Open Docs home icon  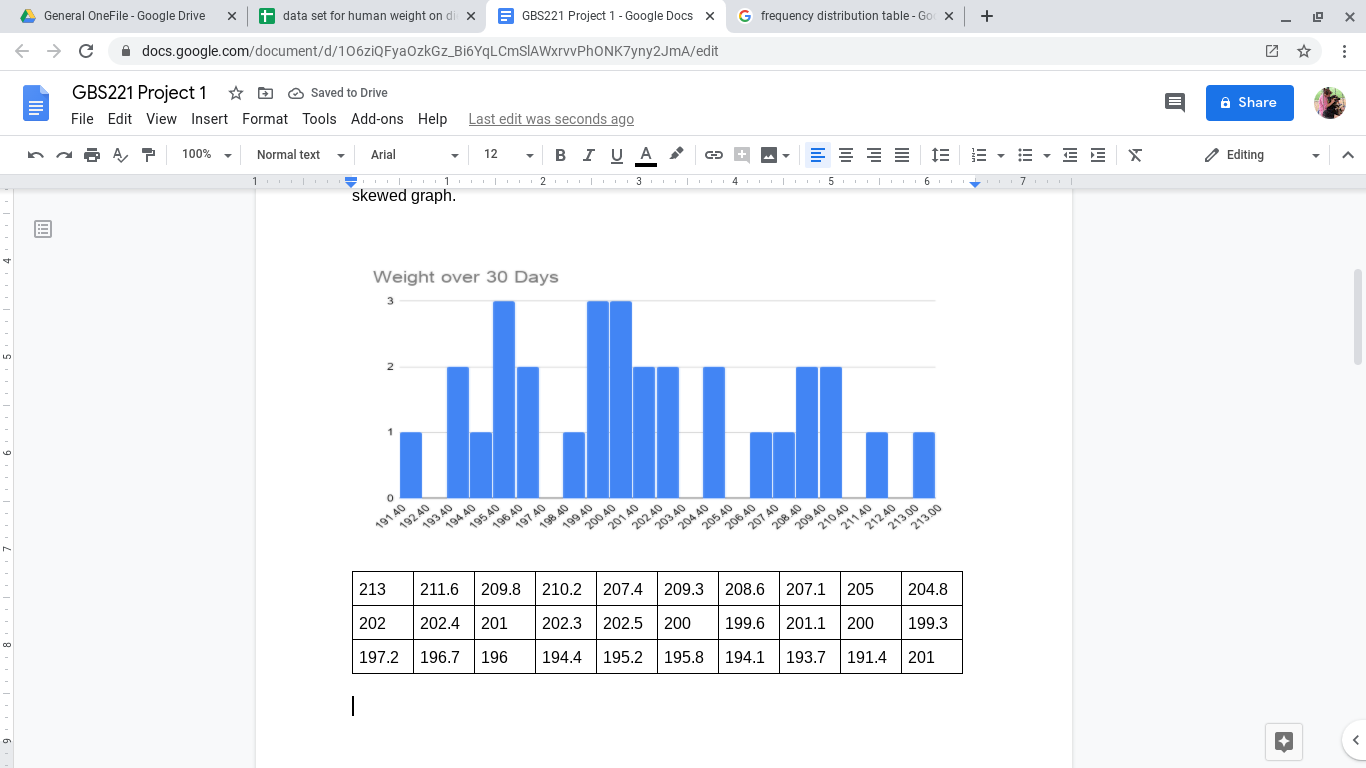(36, 103)
